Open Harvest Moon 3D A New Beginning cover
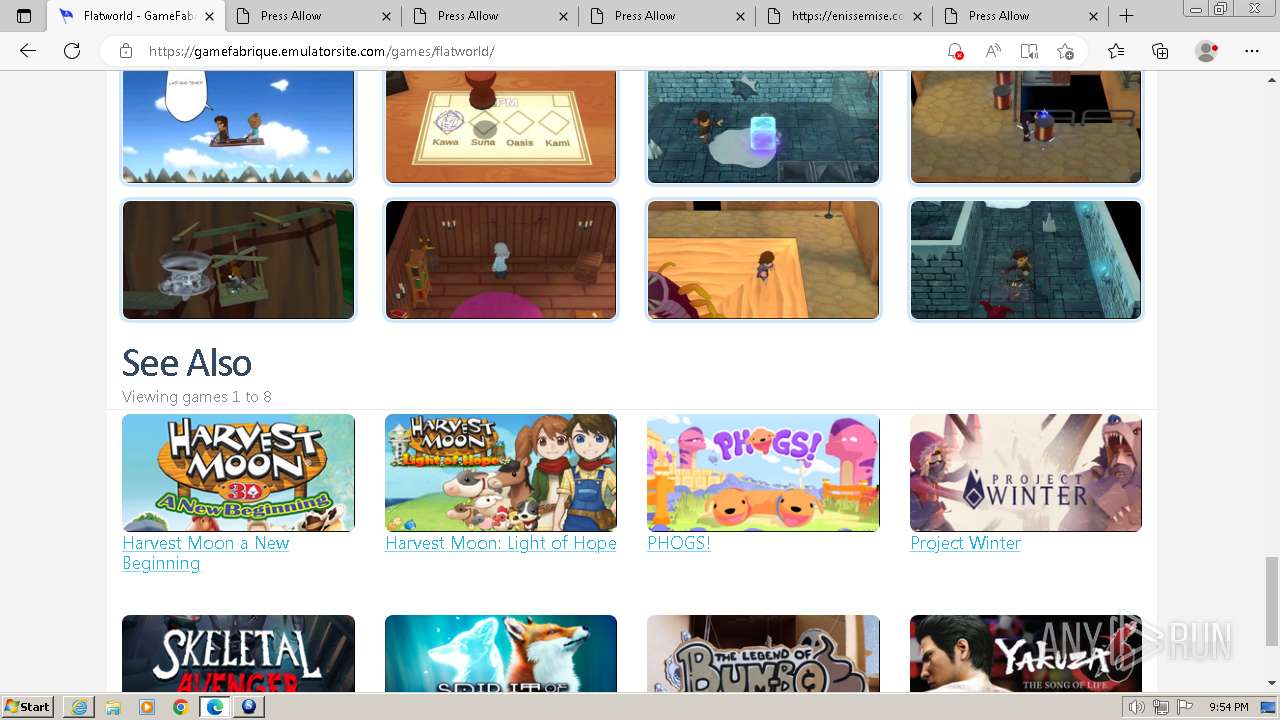The height and width of the screenshot is (720, 1280). coord(238,473)
